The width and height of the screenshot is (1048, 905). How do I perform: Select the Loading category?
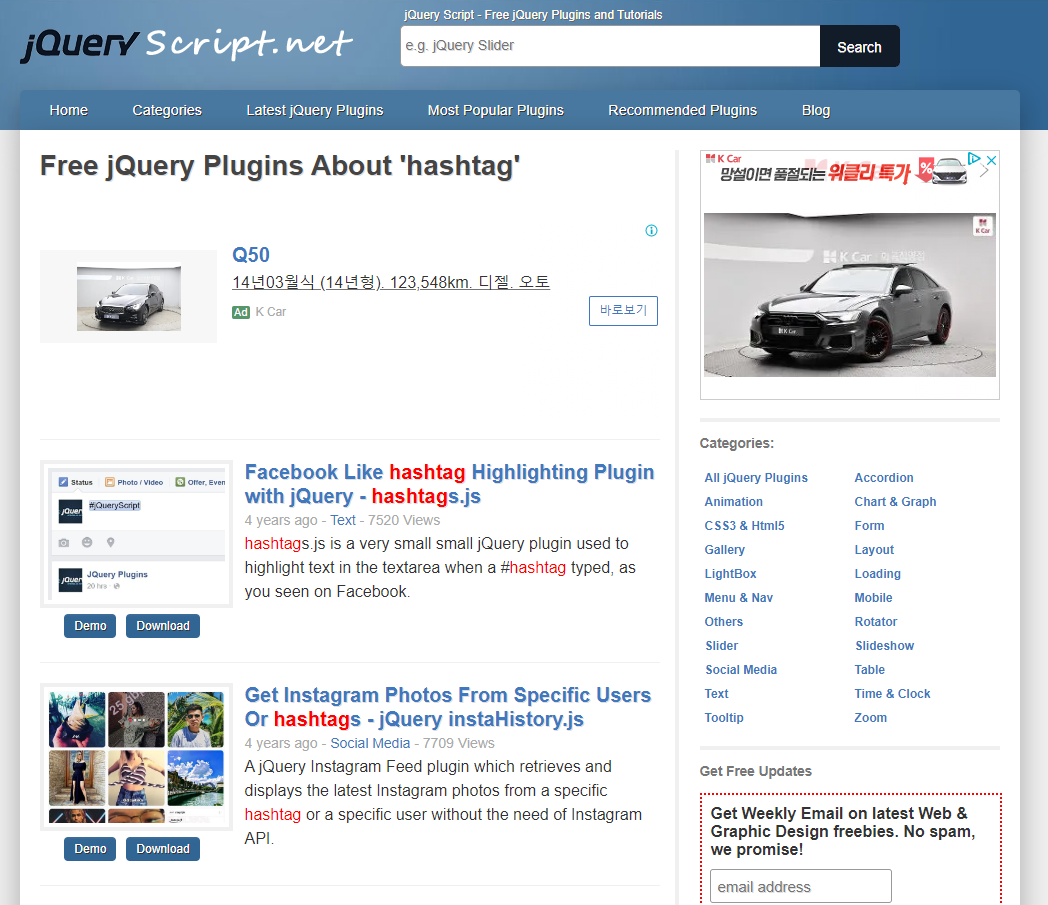tap(878, 574)
